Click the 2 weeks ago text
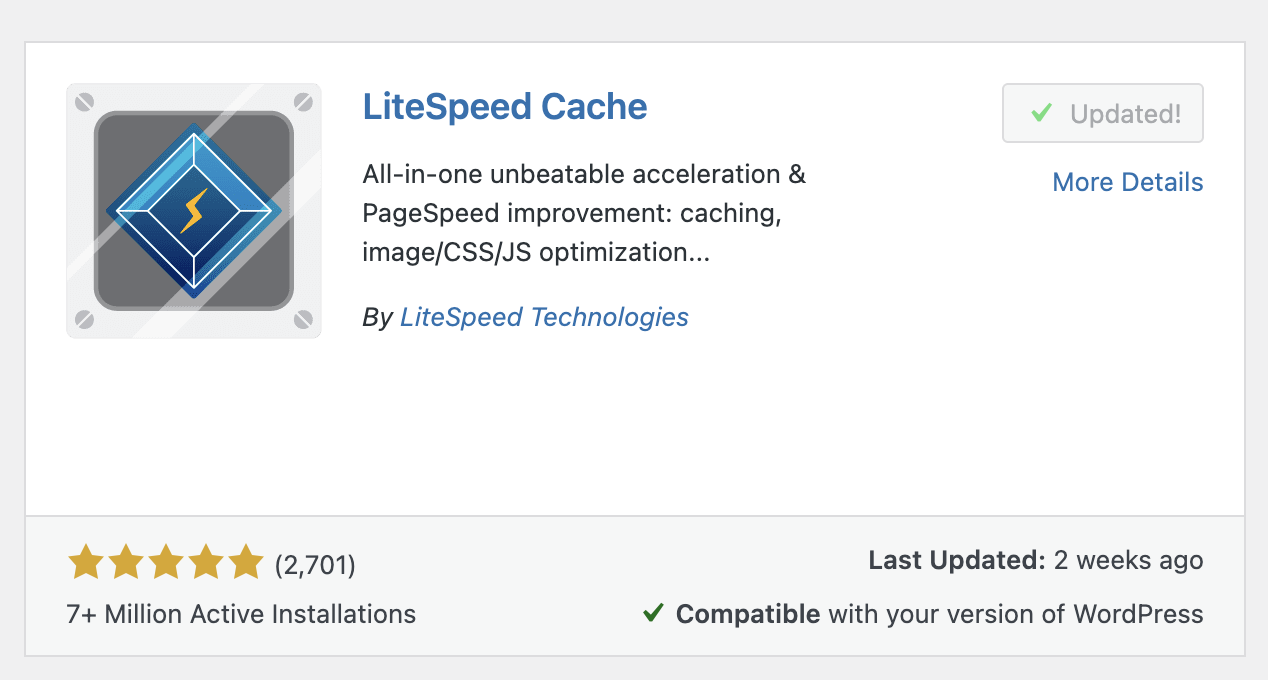 (x=1128, y=560)
